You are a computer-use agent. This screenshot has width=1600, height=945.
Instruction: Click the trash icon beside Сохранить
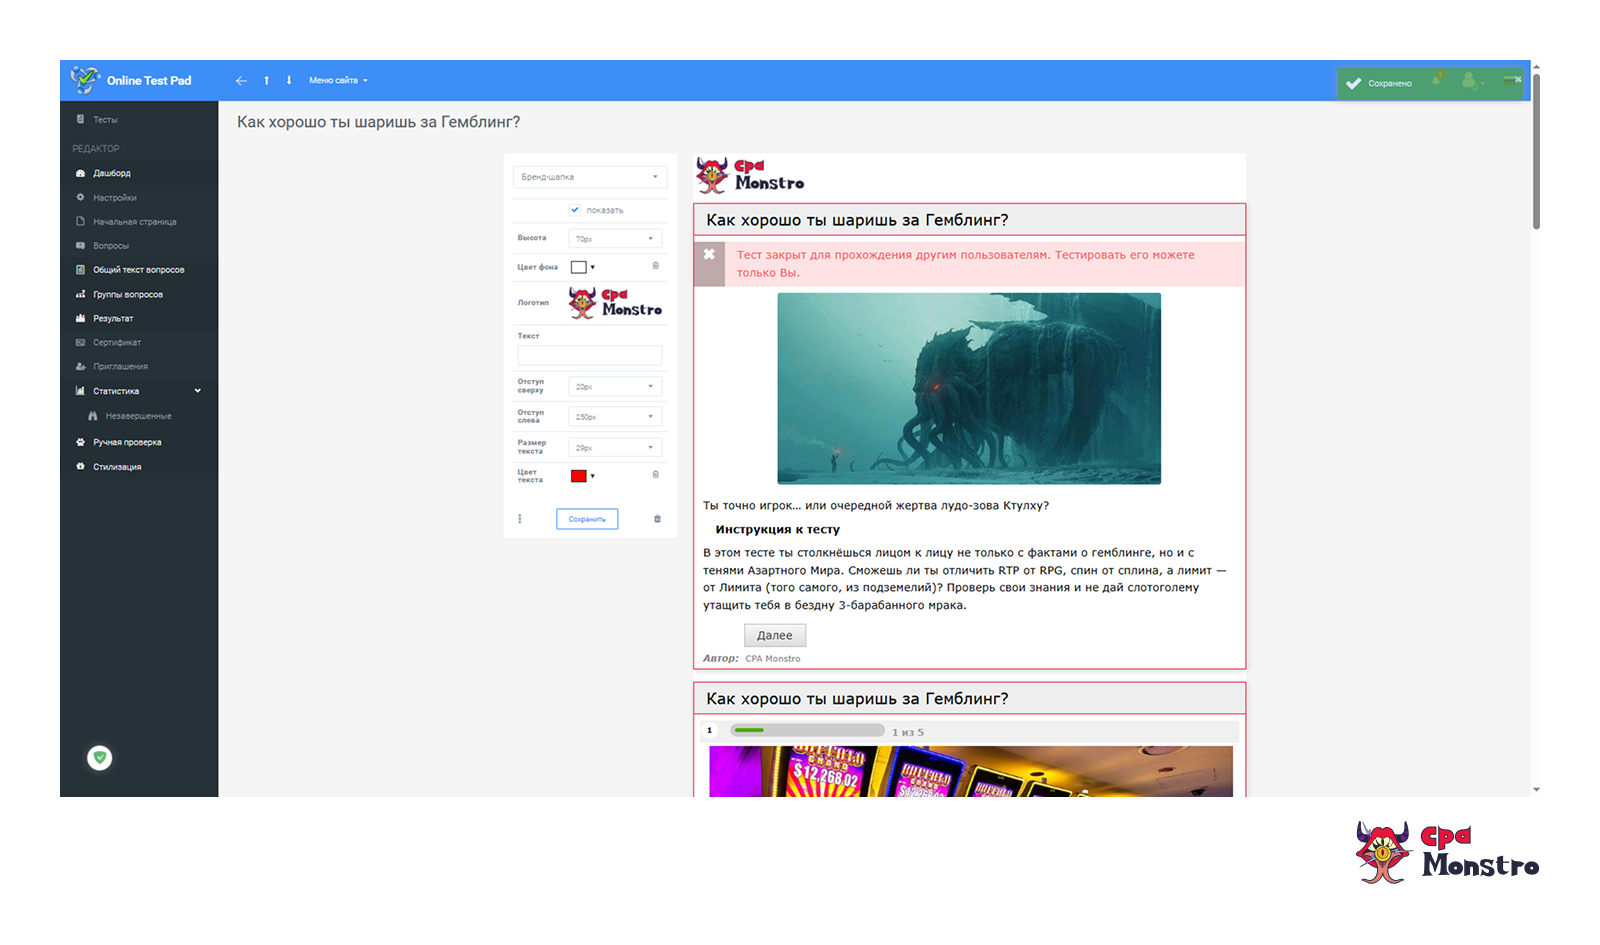657,519
